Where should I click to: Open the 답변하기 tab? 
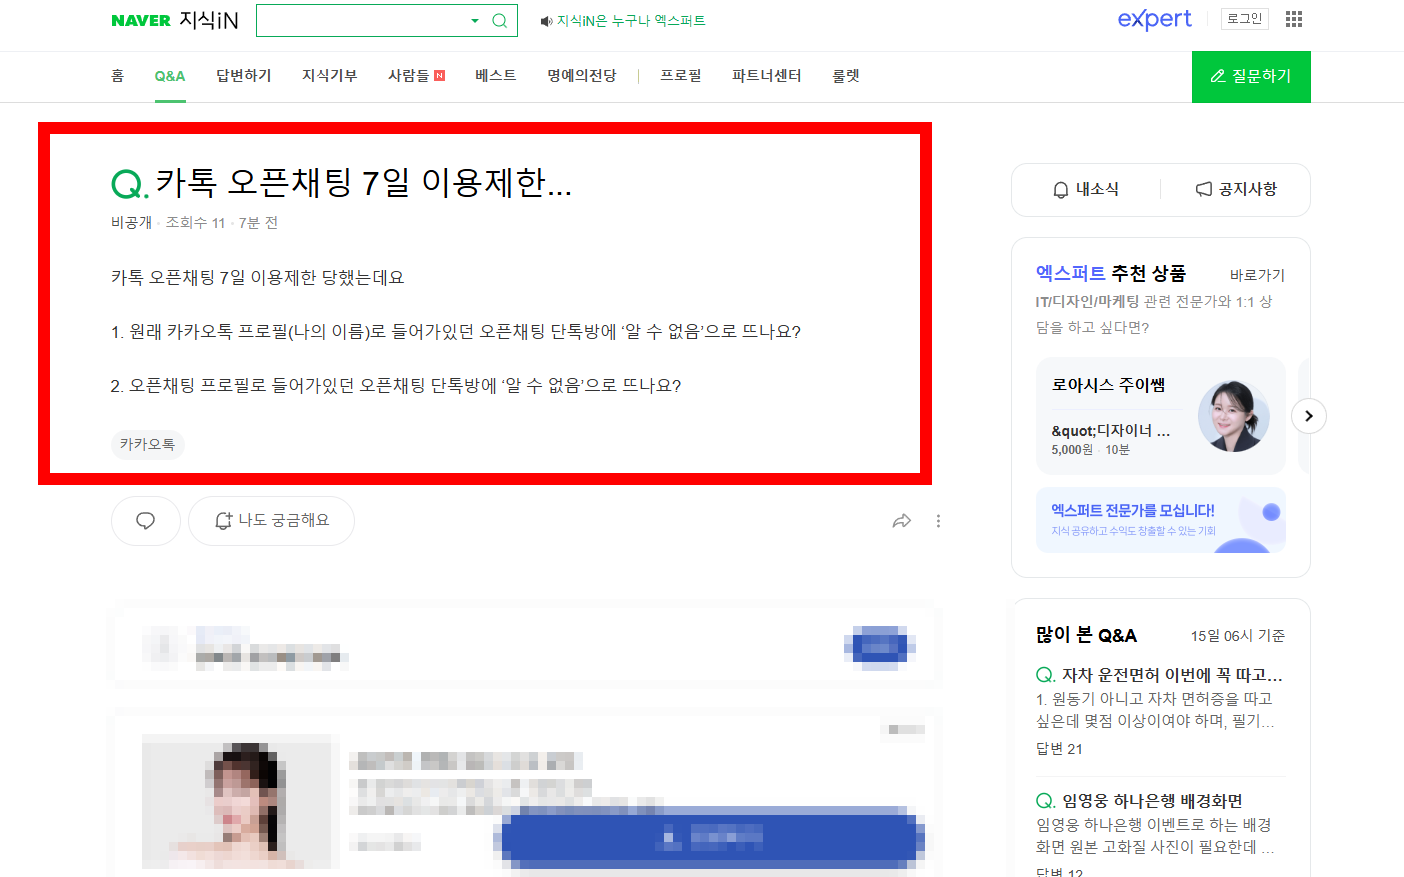(x=244, y=76)
